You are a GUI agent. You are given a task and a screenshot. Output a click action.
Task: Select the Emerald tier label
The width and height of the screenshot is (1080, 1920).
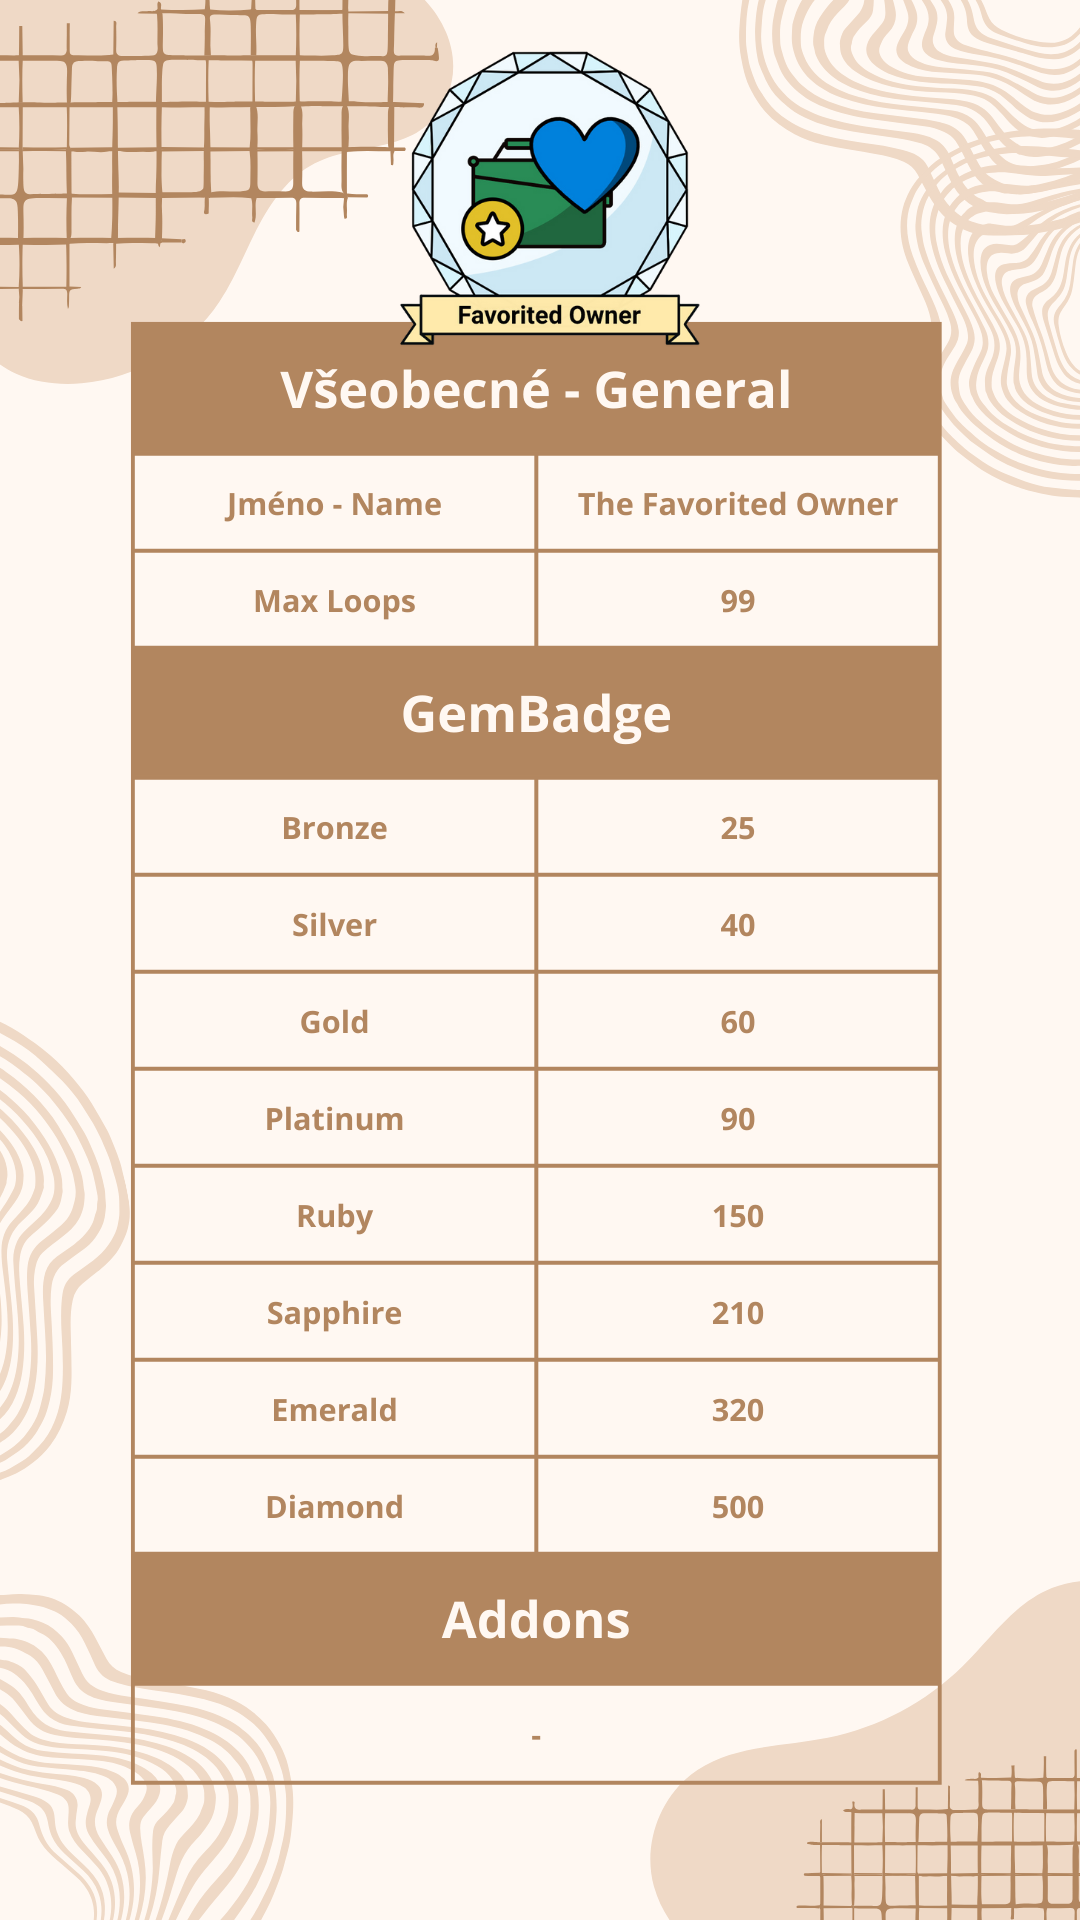click(x=334, y=1410)
